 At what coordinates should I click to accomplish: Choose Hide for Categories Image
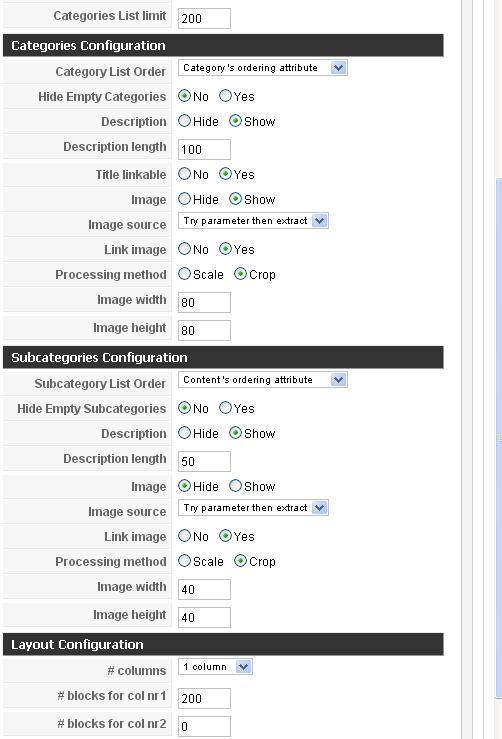tap(184, 199)
